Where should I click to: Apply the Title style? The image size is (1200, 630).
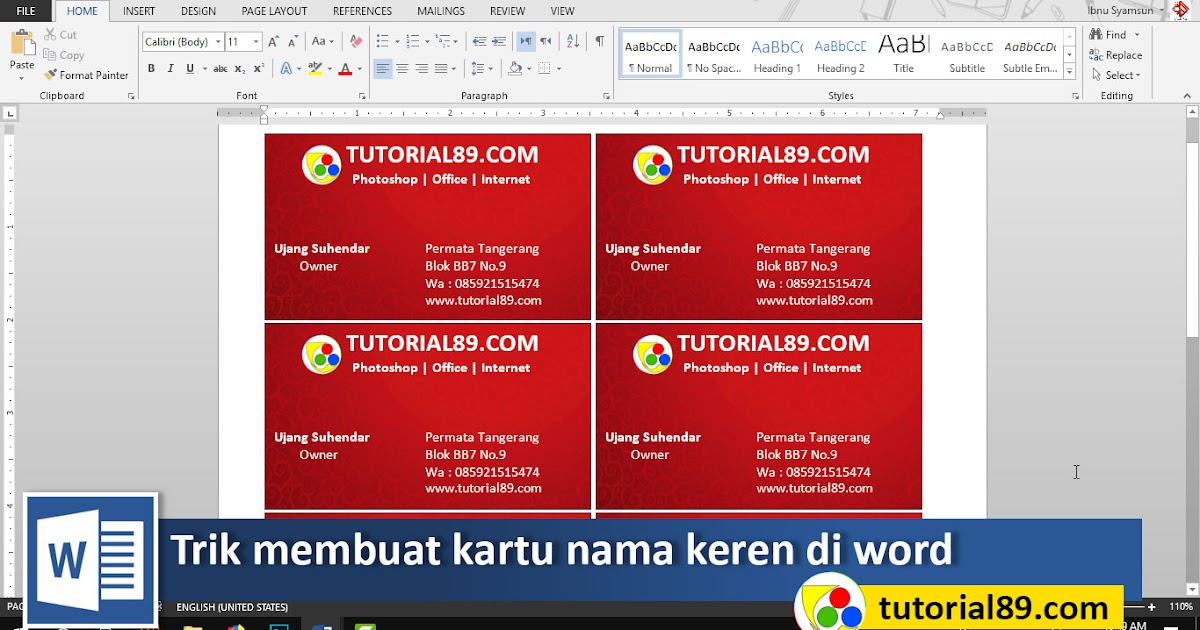tap(903, 55)
